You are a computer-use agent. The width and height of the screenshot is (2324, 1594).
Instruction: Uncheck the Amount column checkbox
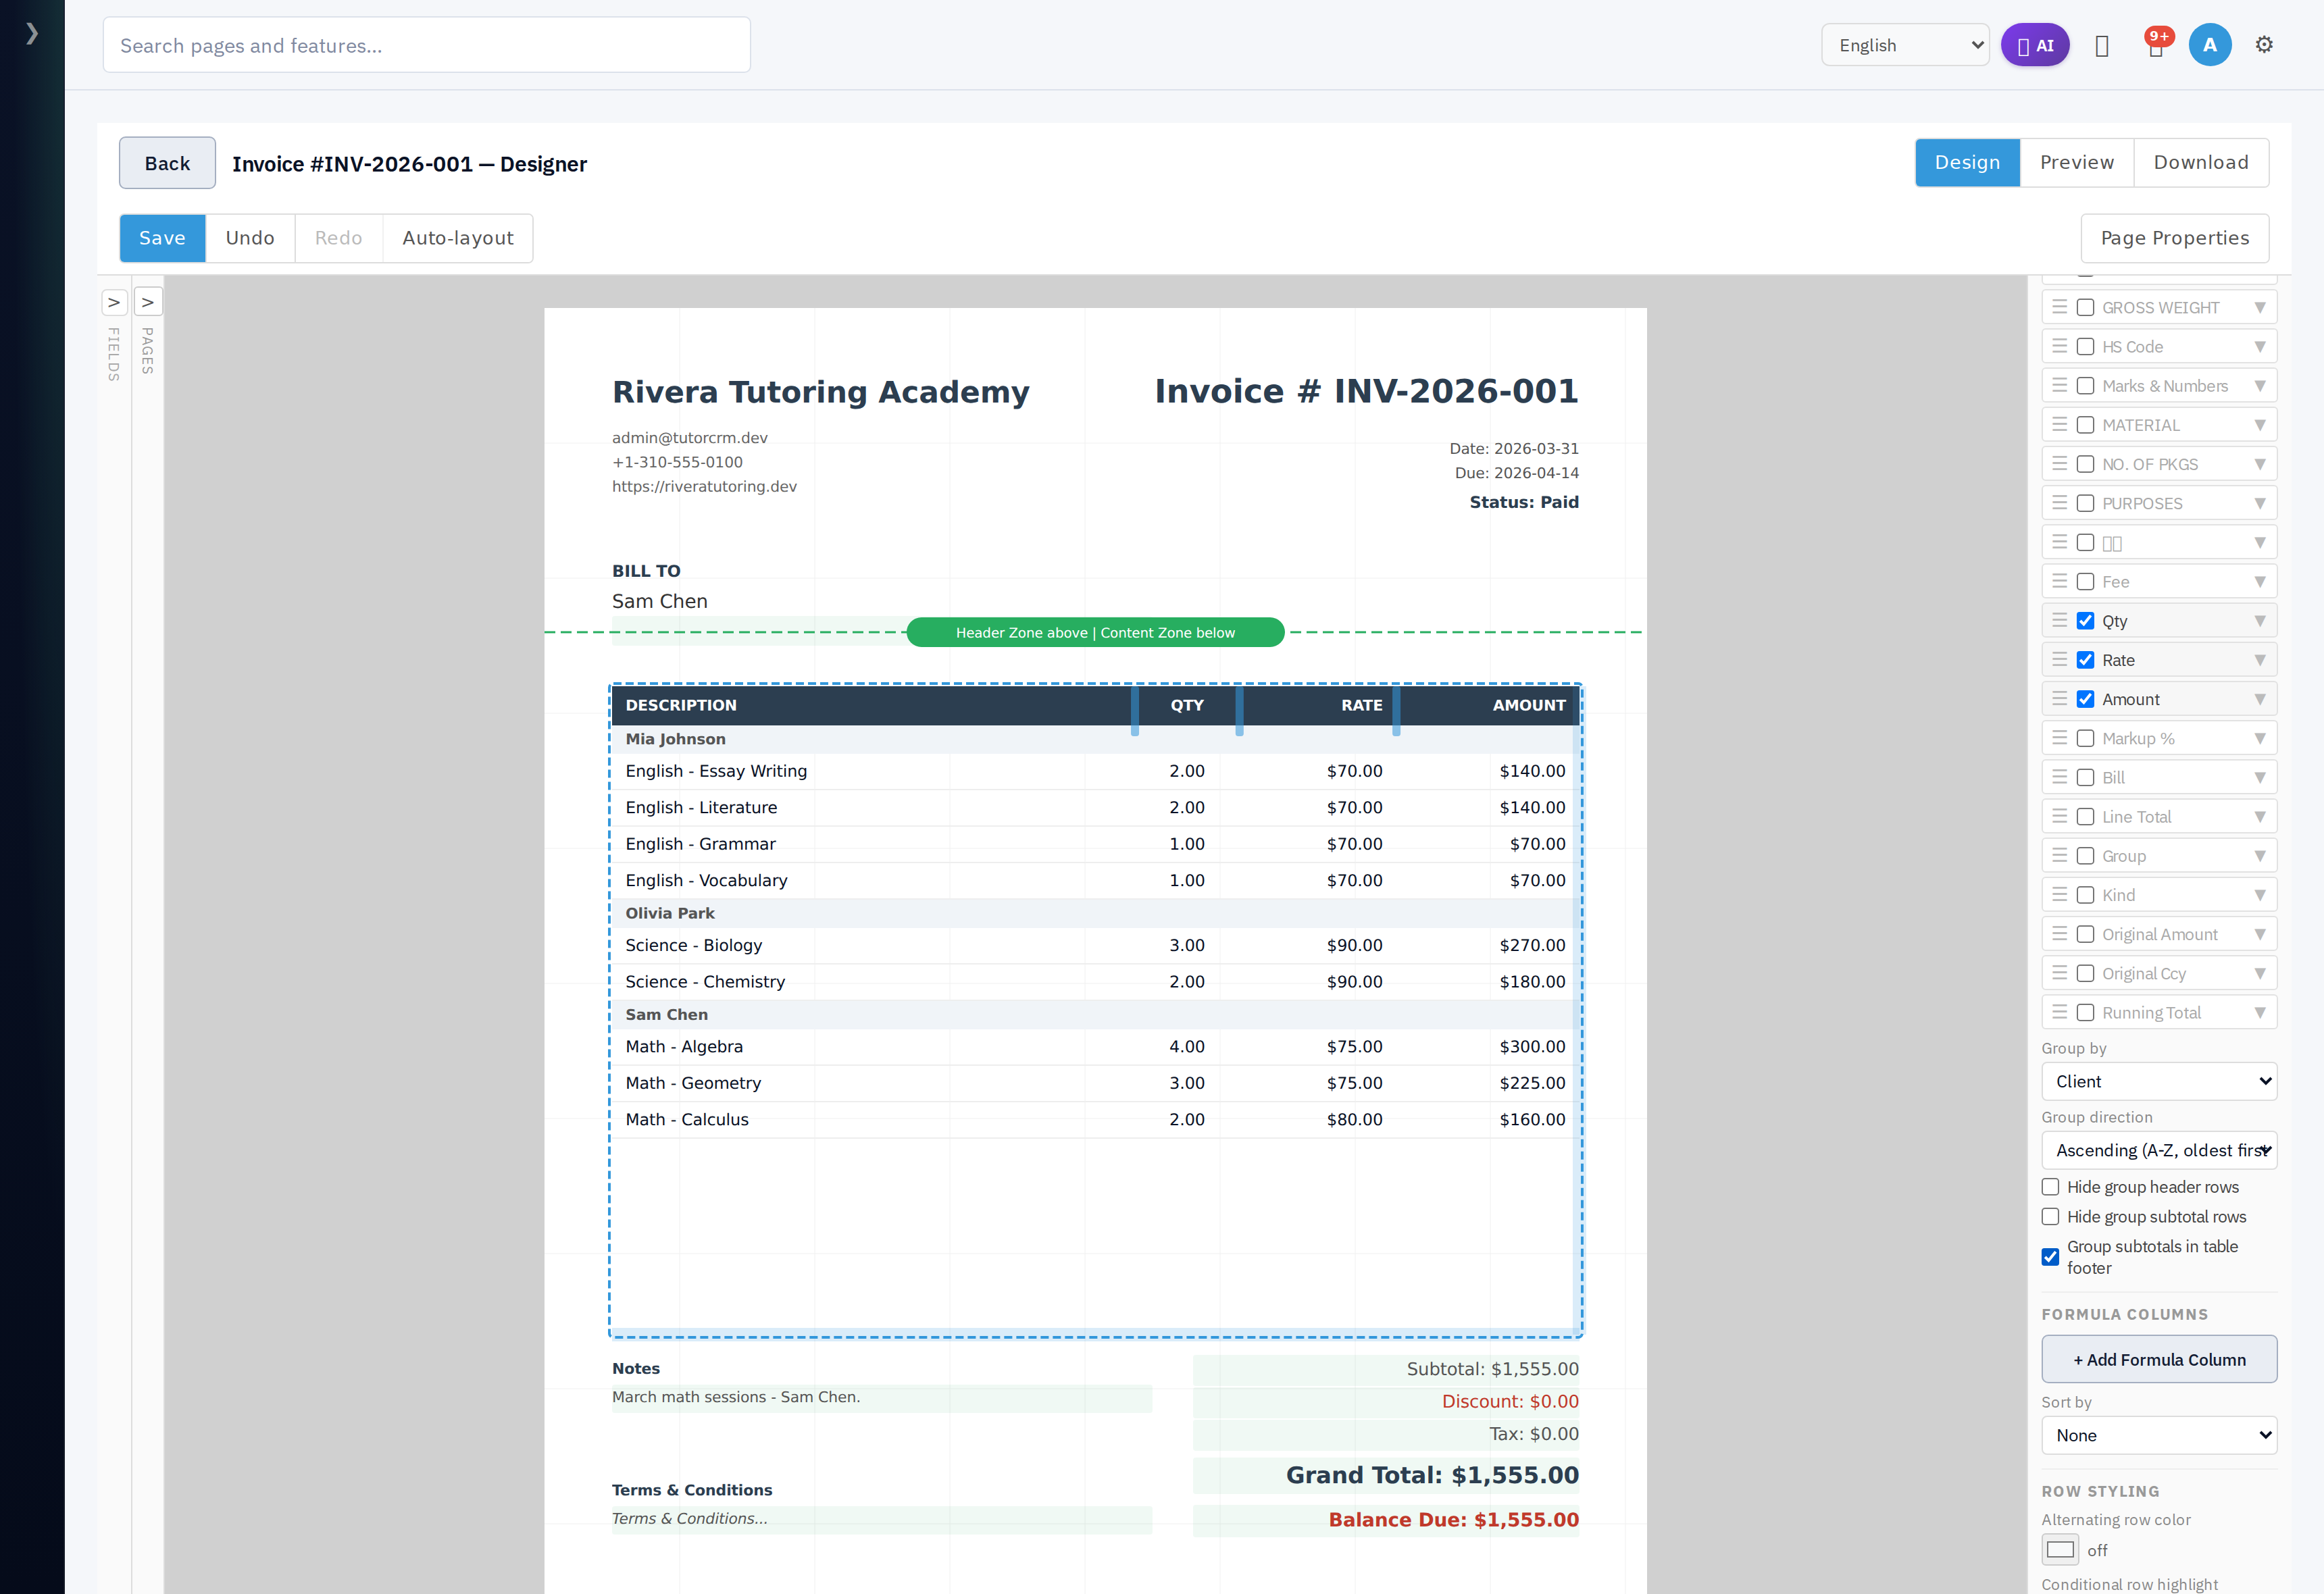click(2085, 699)
